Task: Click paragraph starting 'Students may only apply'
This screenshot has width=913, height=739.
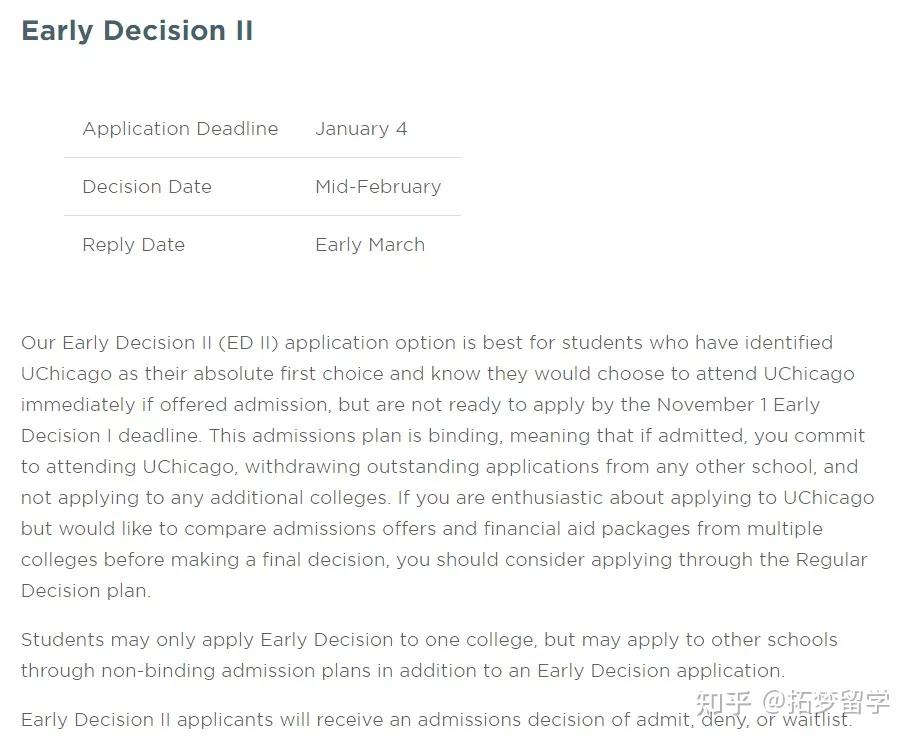Action: 429,655
